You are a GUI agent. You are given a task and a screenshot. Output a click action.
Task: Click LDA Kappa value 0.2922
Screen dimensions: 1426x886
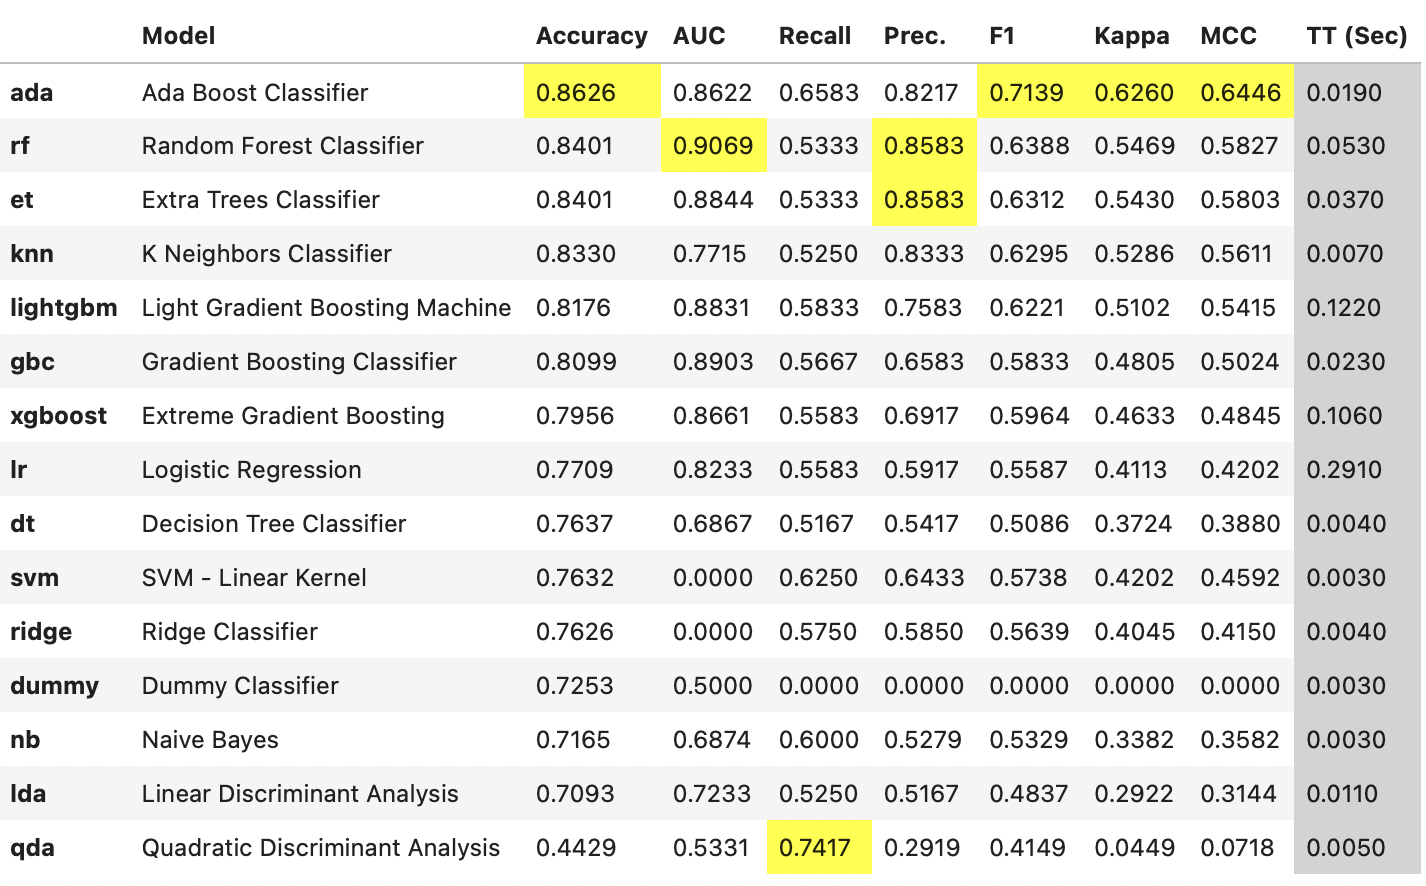[x=1134, y=794]
